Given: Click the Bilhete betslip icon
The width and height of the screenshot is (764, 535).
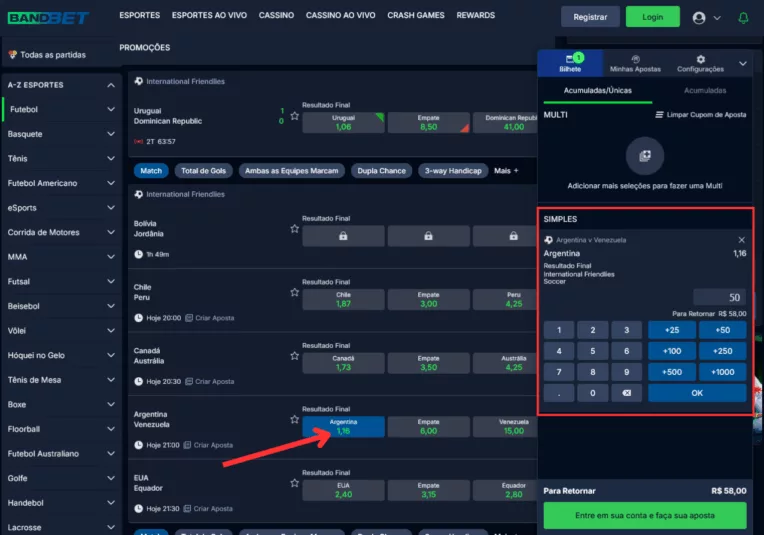Looking at the screenshot, I should [570, 63].
